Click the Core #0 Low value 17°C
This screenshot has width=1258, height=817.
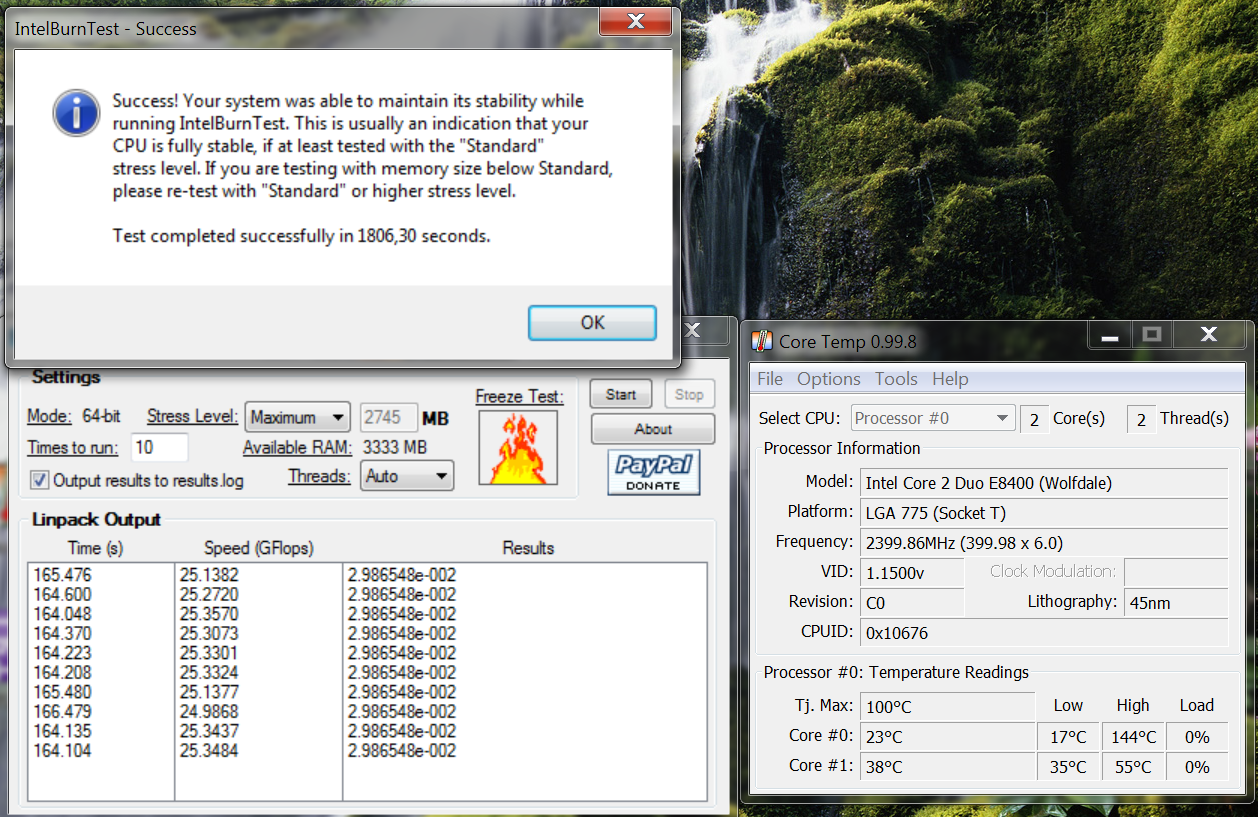1068,737
